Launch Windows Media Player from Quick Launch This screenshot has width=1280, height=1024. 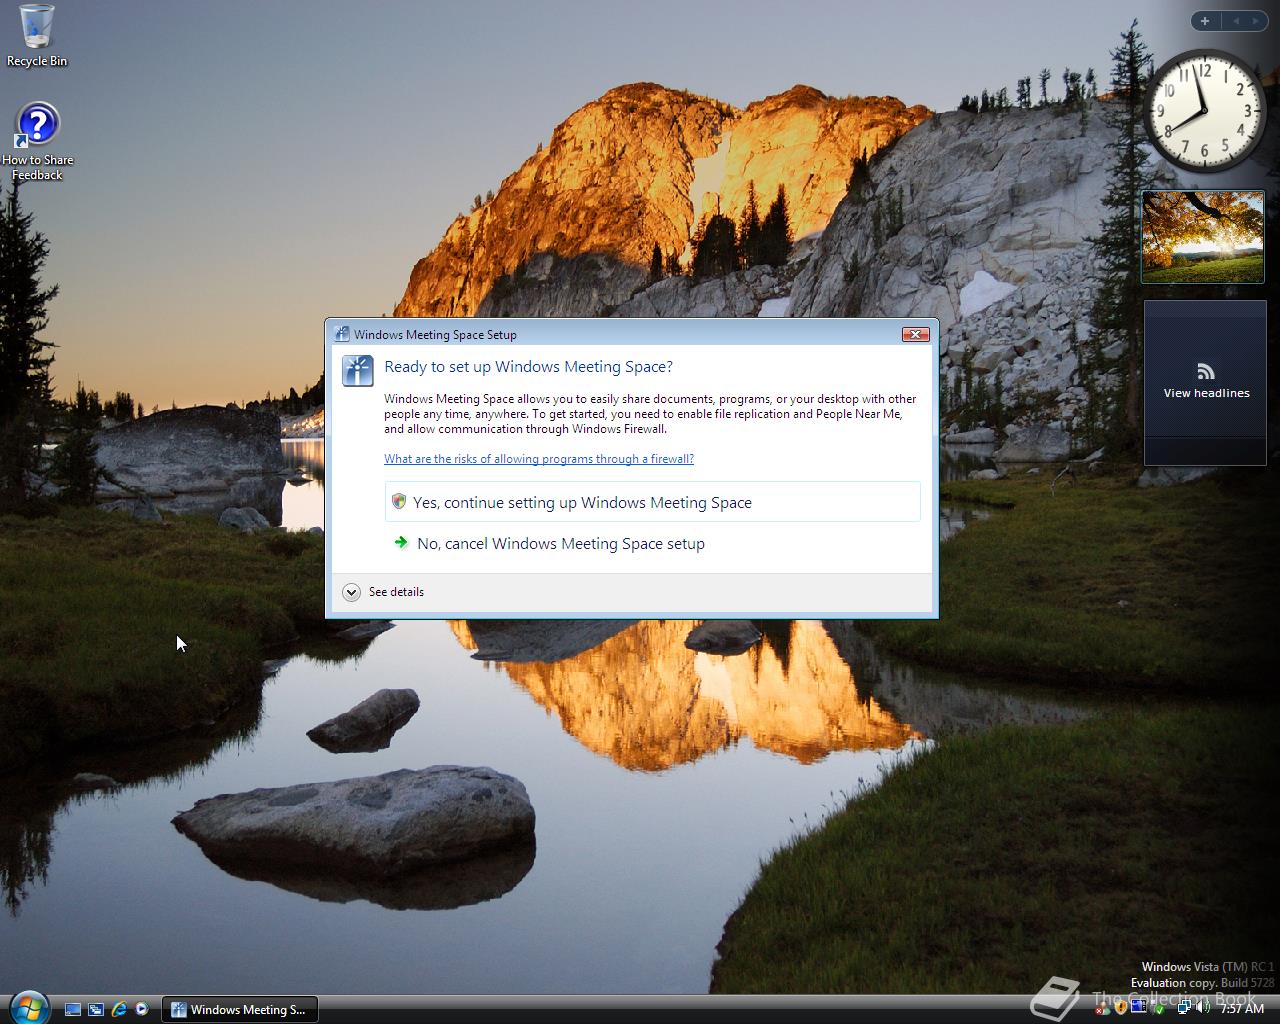[142, 1009]
